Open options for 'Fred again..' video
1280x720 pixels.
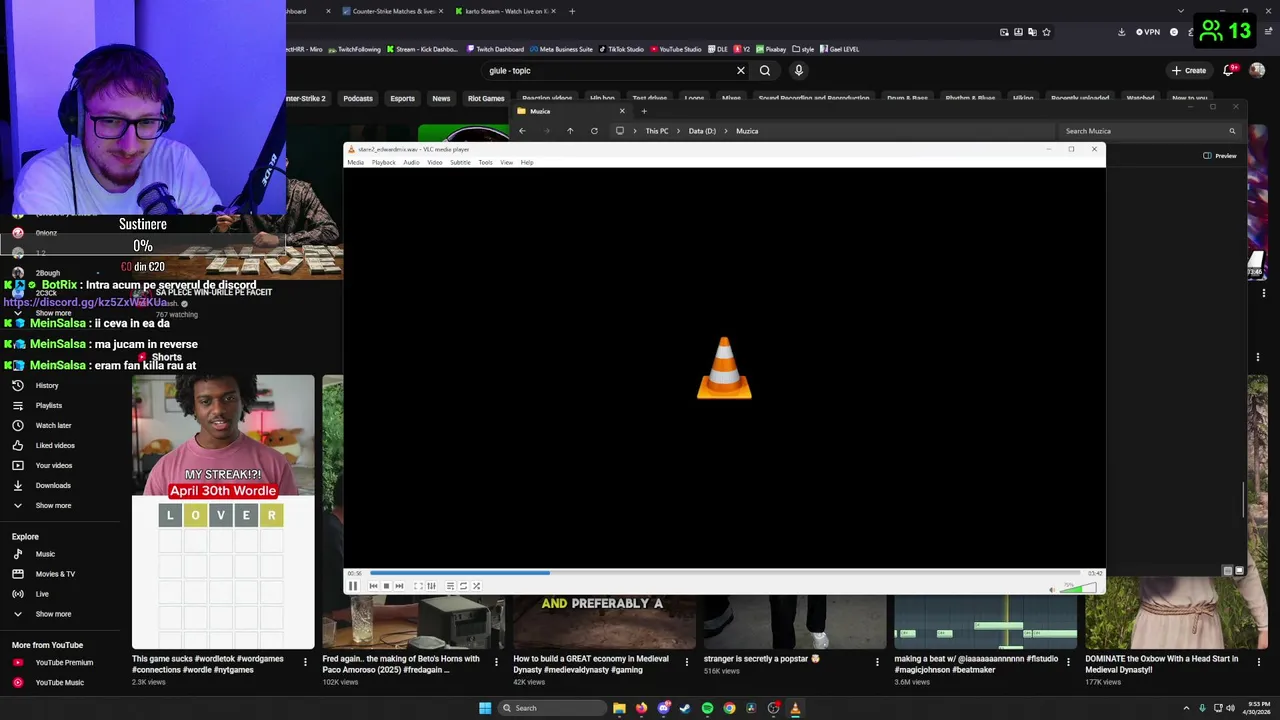(x=495, y=662)
